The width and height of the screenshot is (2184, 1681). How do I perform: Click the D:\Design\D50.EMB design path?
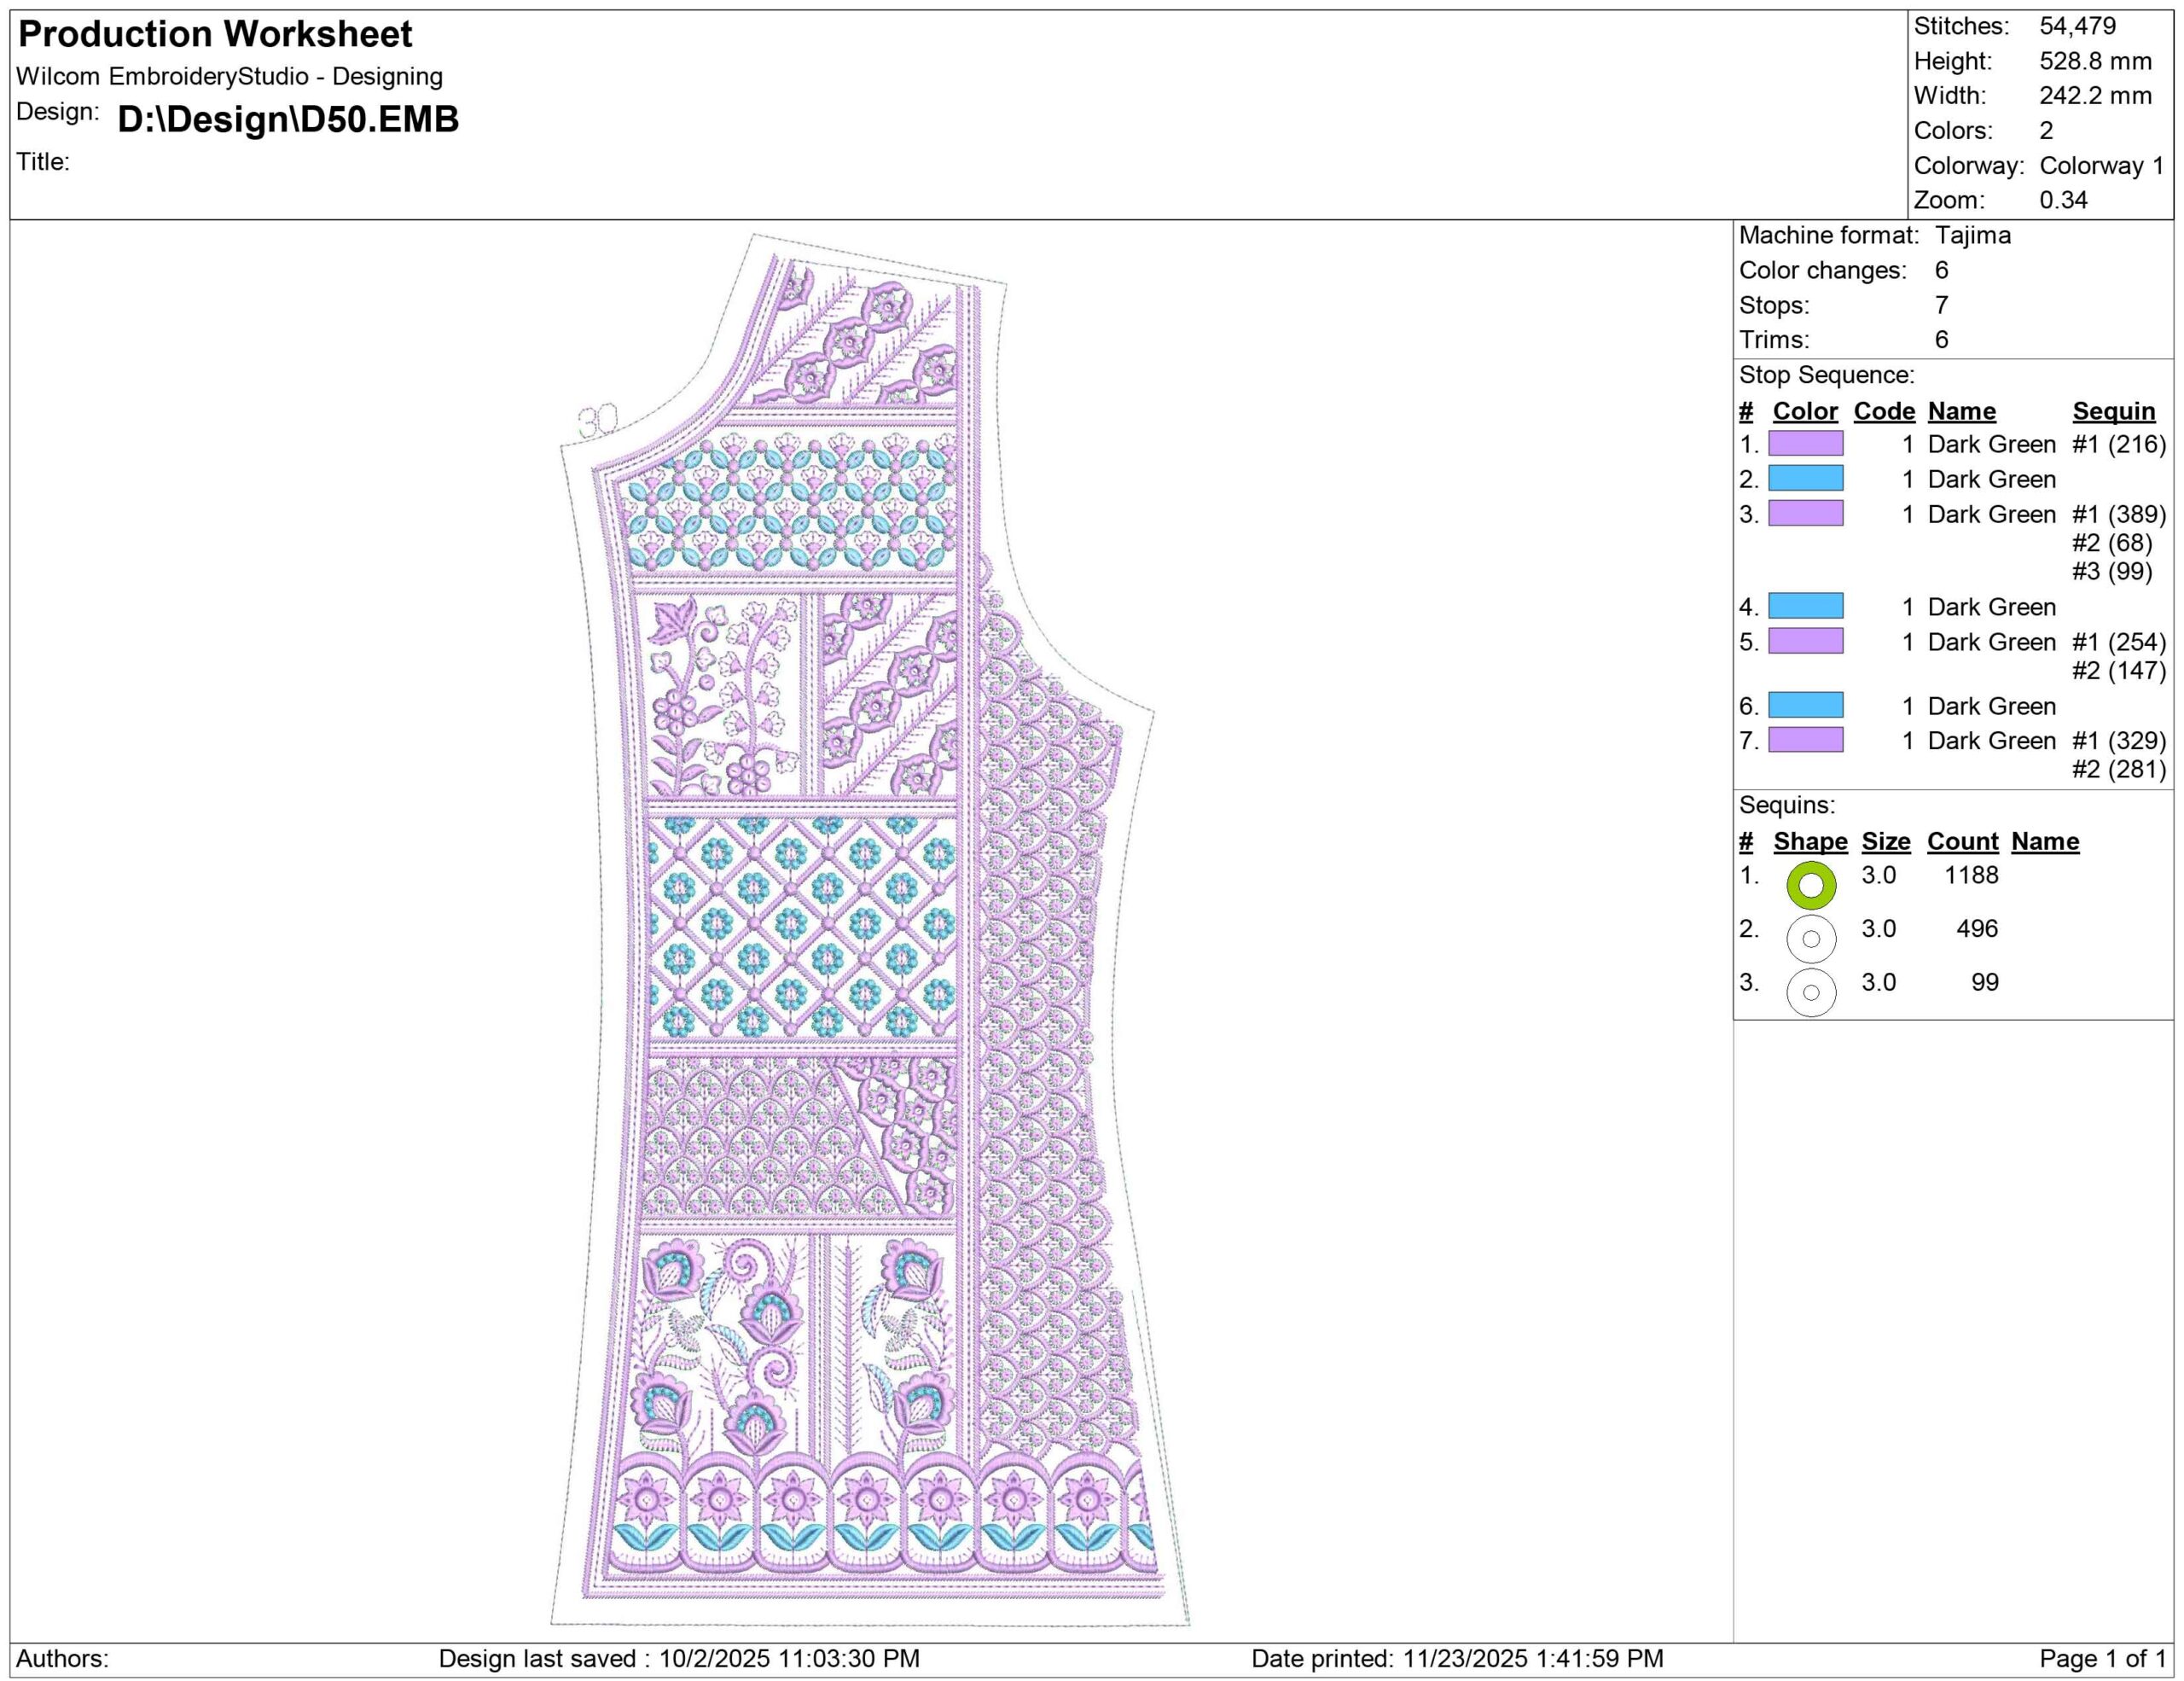288,119
